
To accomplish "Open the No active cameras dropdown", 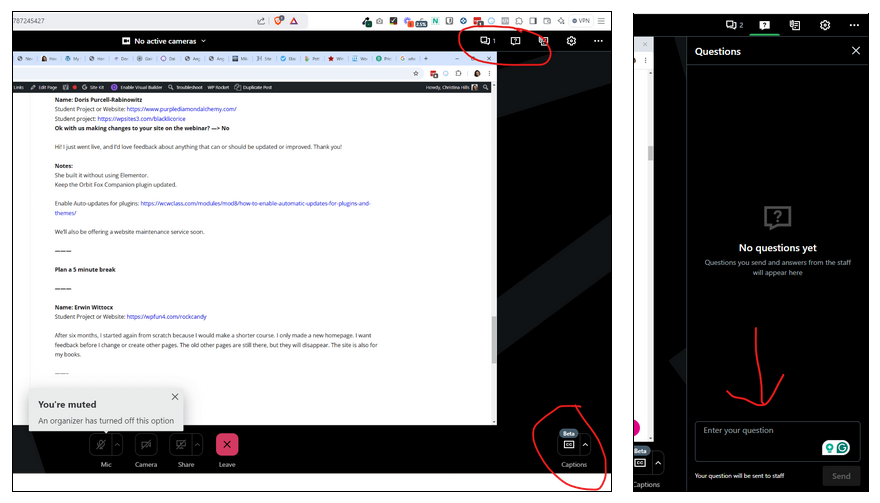I will pos(164,41).
